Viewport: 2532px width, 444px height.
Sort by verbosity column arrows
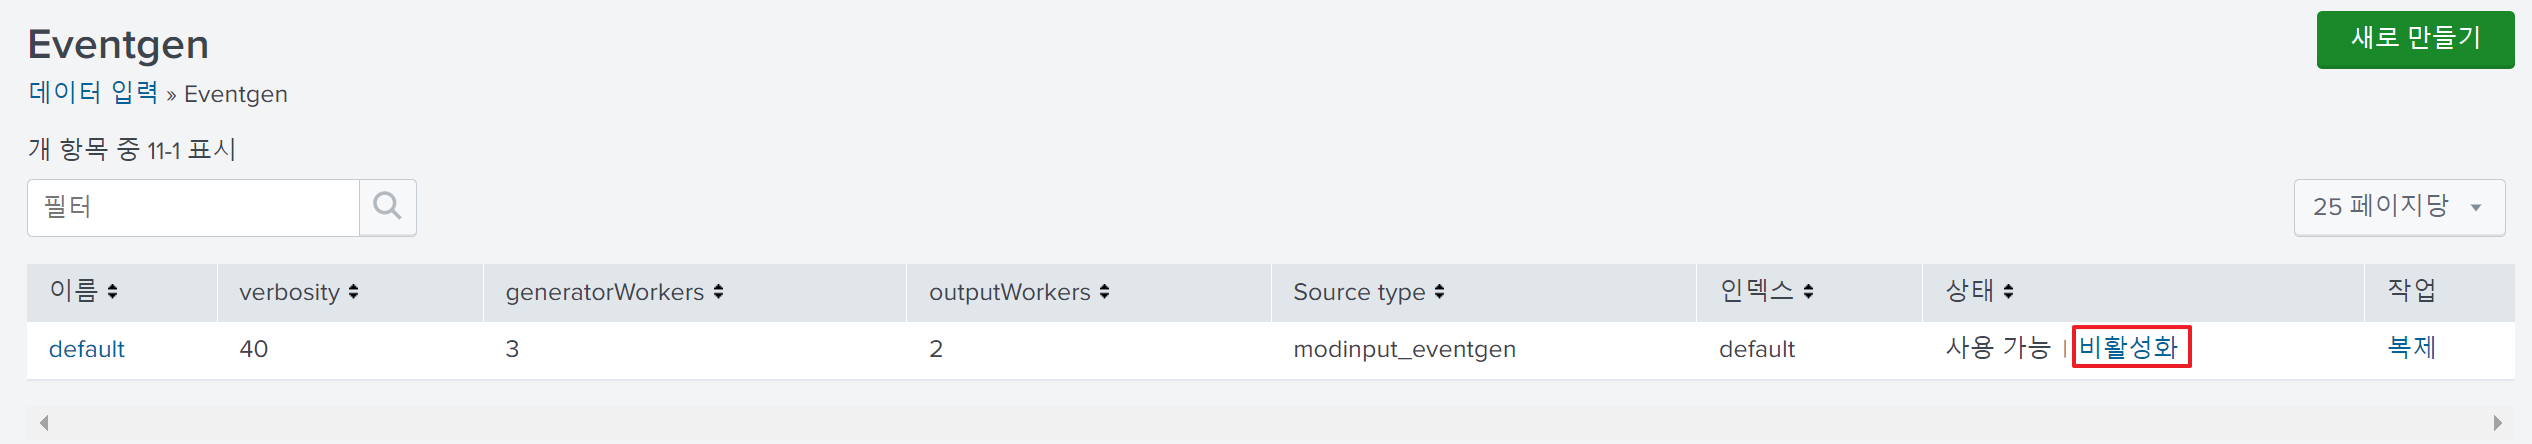coord(354,292)
